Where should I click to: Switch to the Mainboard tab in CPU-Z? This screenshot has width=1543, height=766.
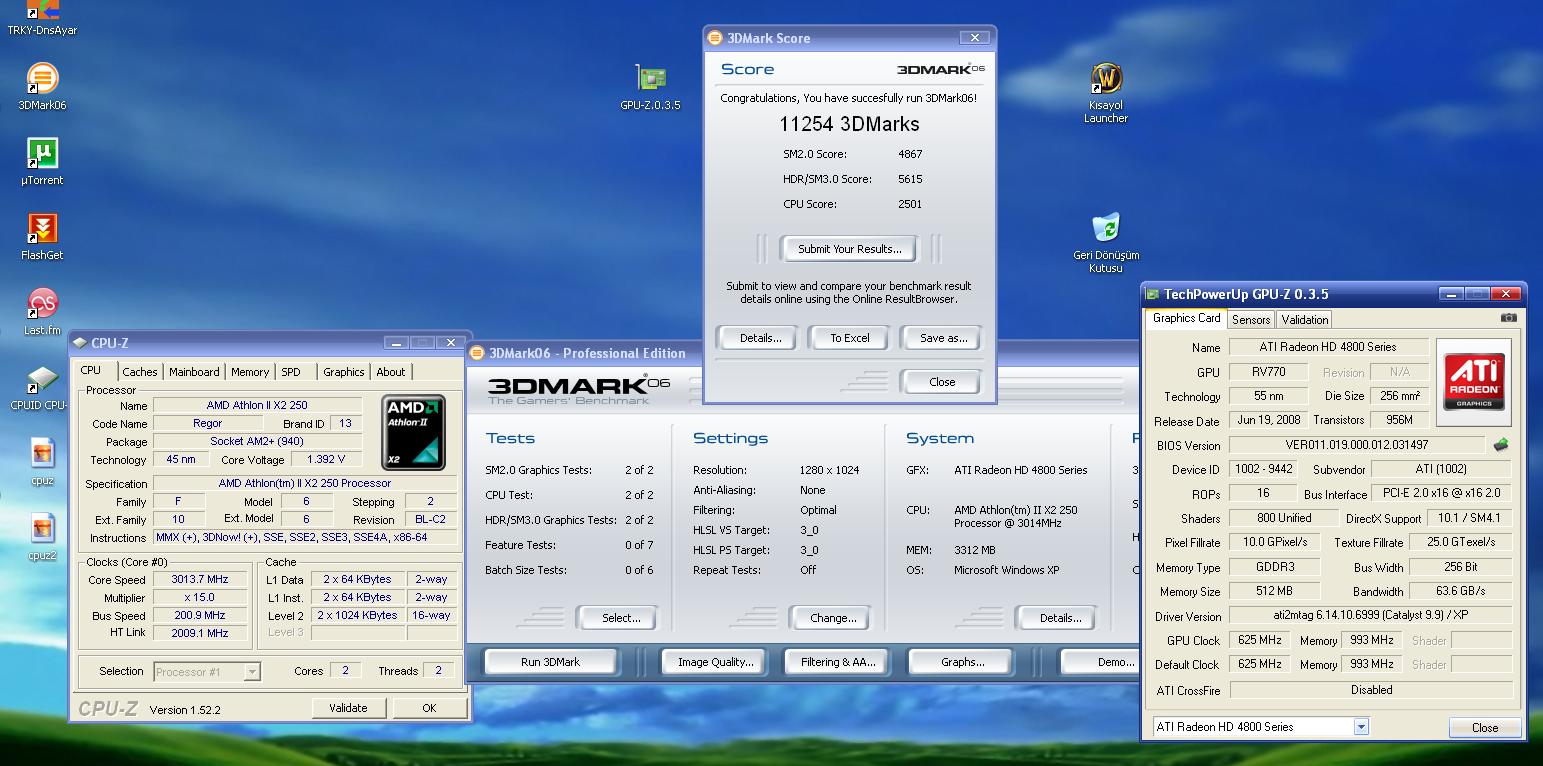(194, 372)
